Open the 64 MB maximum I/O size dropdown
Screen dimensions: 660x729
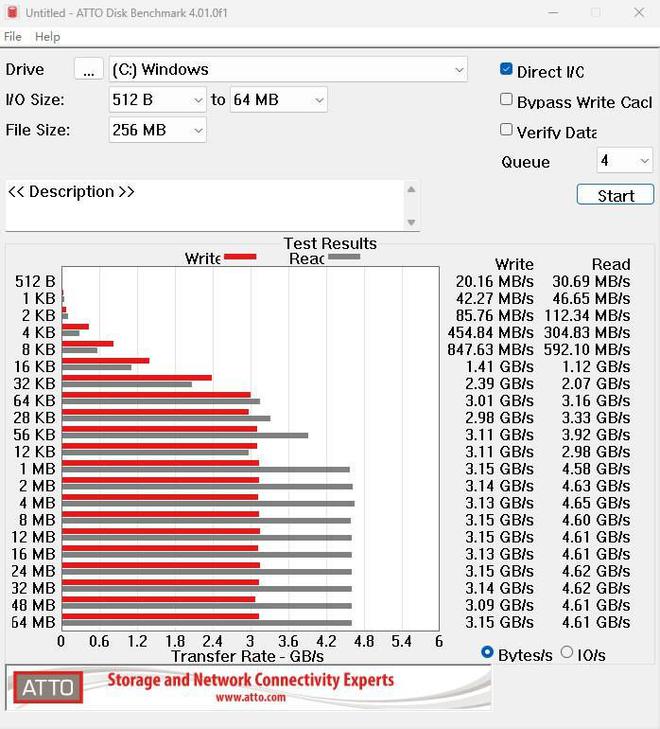278,99
